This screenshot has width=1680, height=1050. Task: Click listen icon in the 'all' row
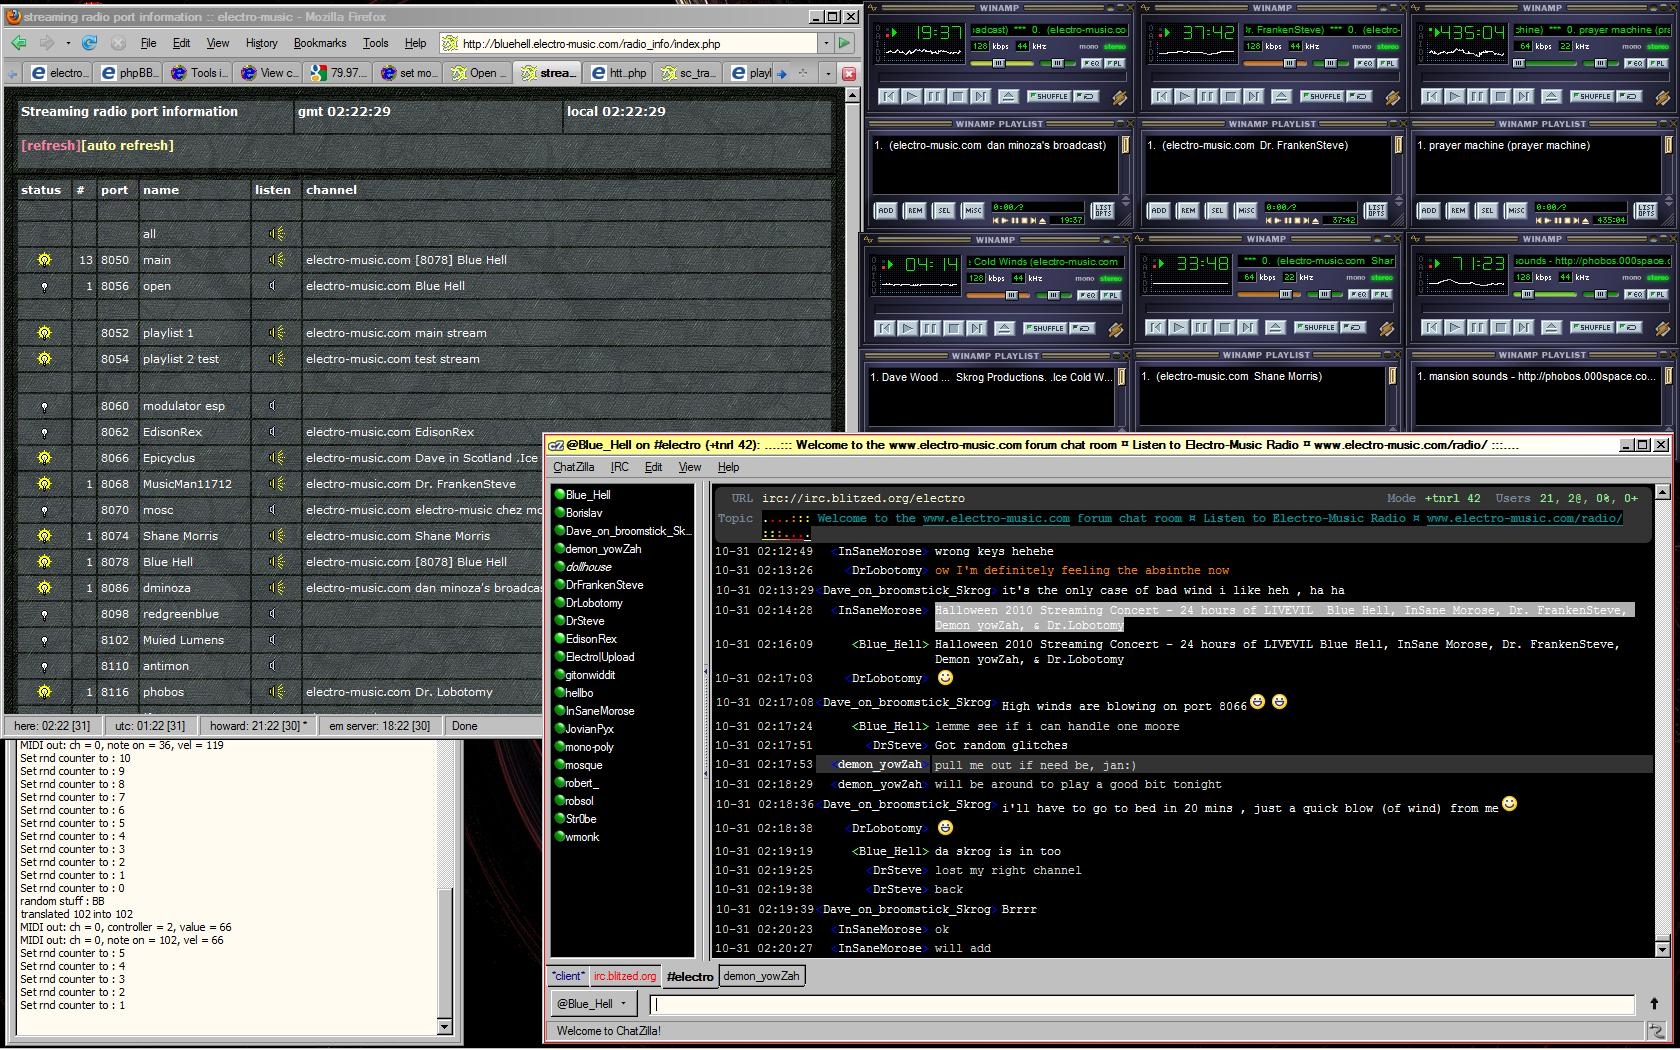point(275,234)
